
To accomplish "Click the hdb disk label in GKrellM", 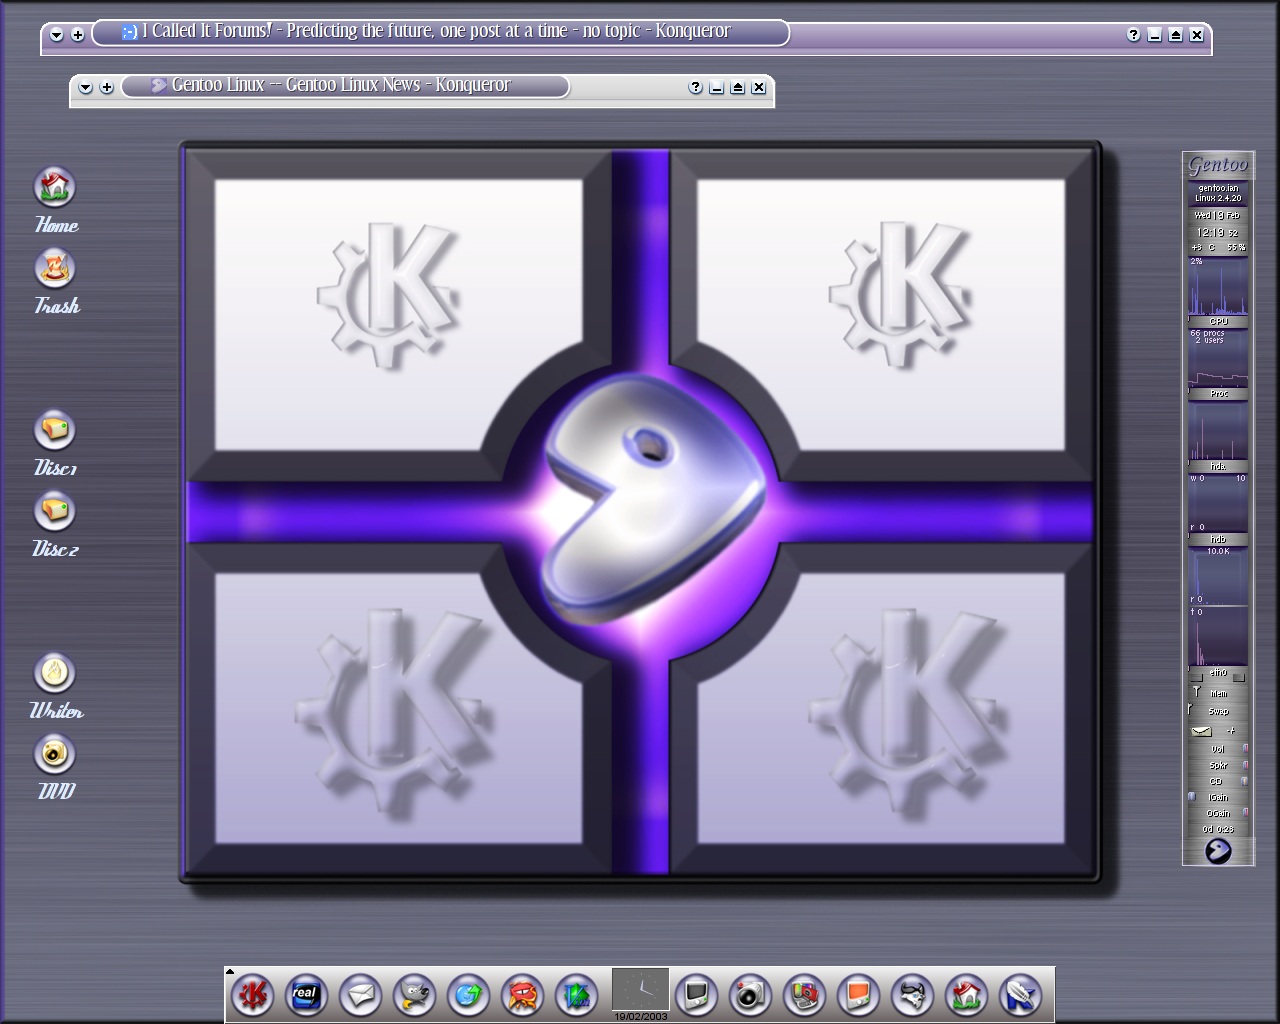I will pos(1218,540).
